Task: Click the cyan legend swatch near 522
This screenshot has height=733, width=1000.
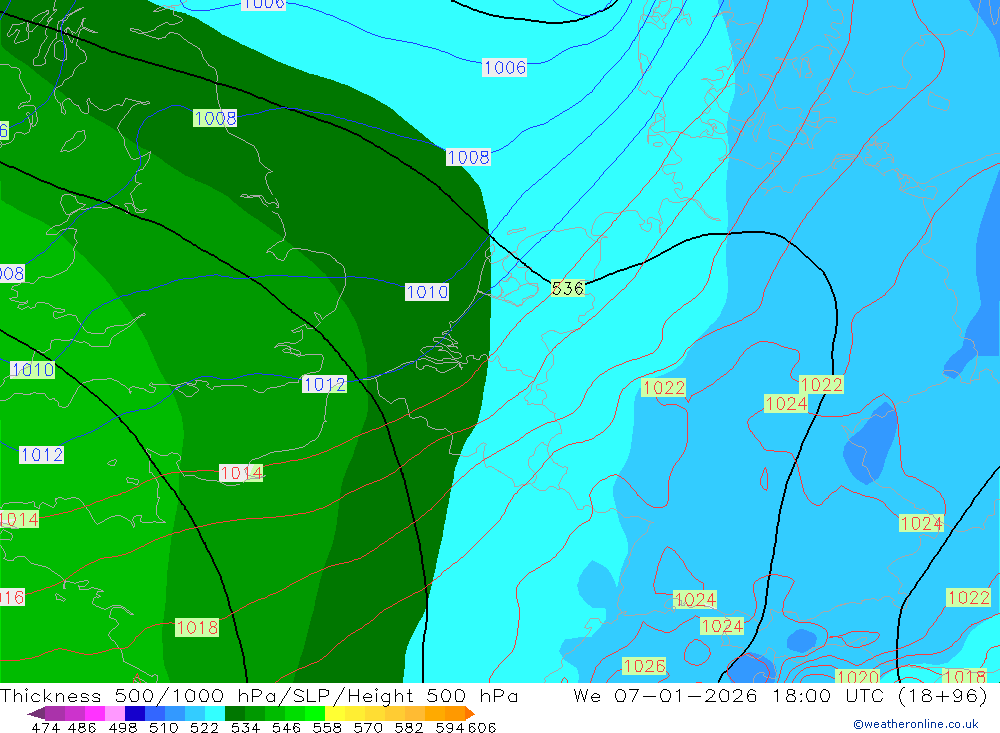Action: click(x=215, y=713)
